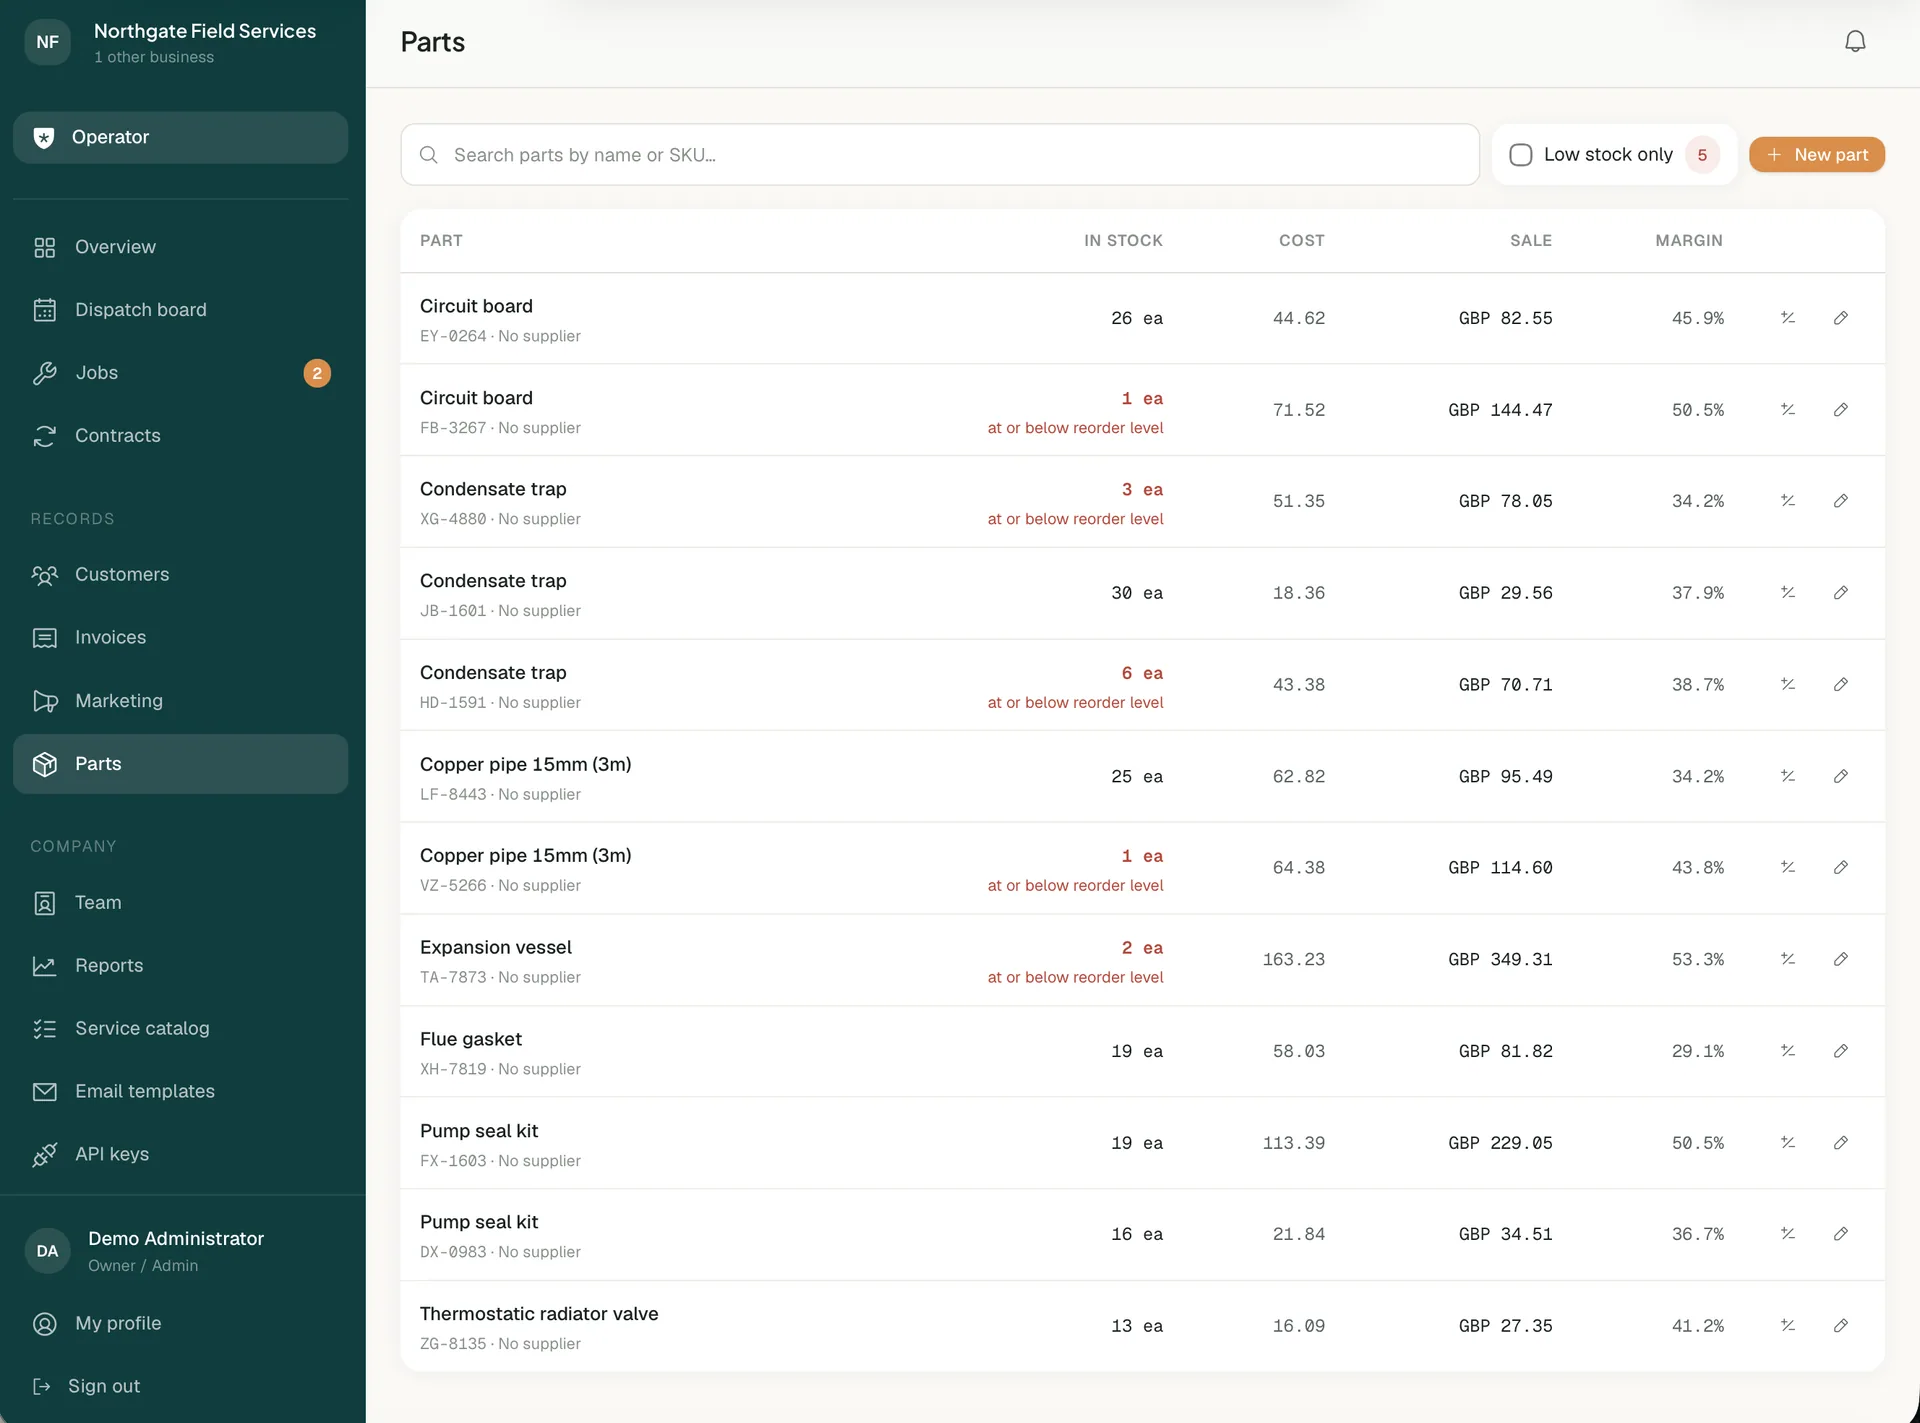
Task: Edit Copper pipe LF-8443 via pencil icon
Action: [1840, 776]
